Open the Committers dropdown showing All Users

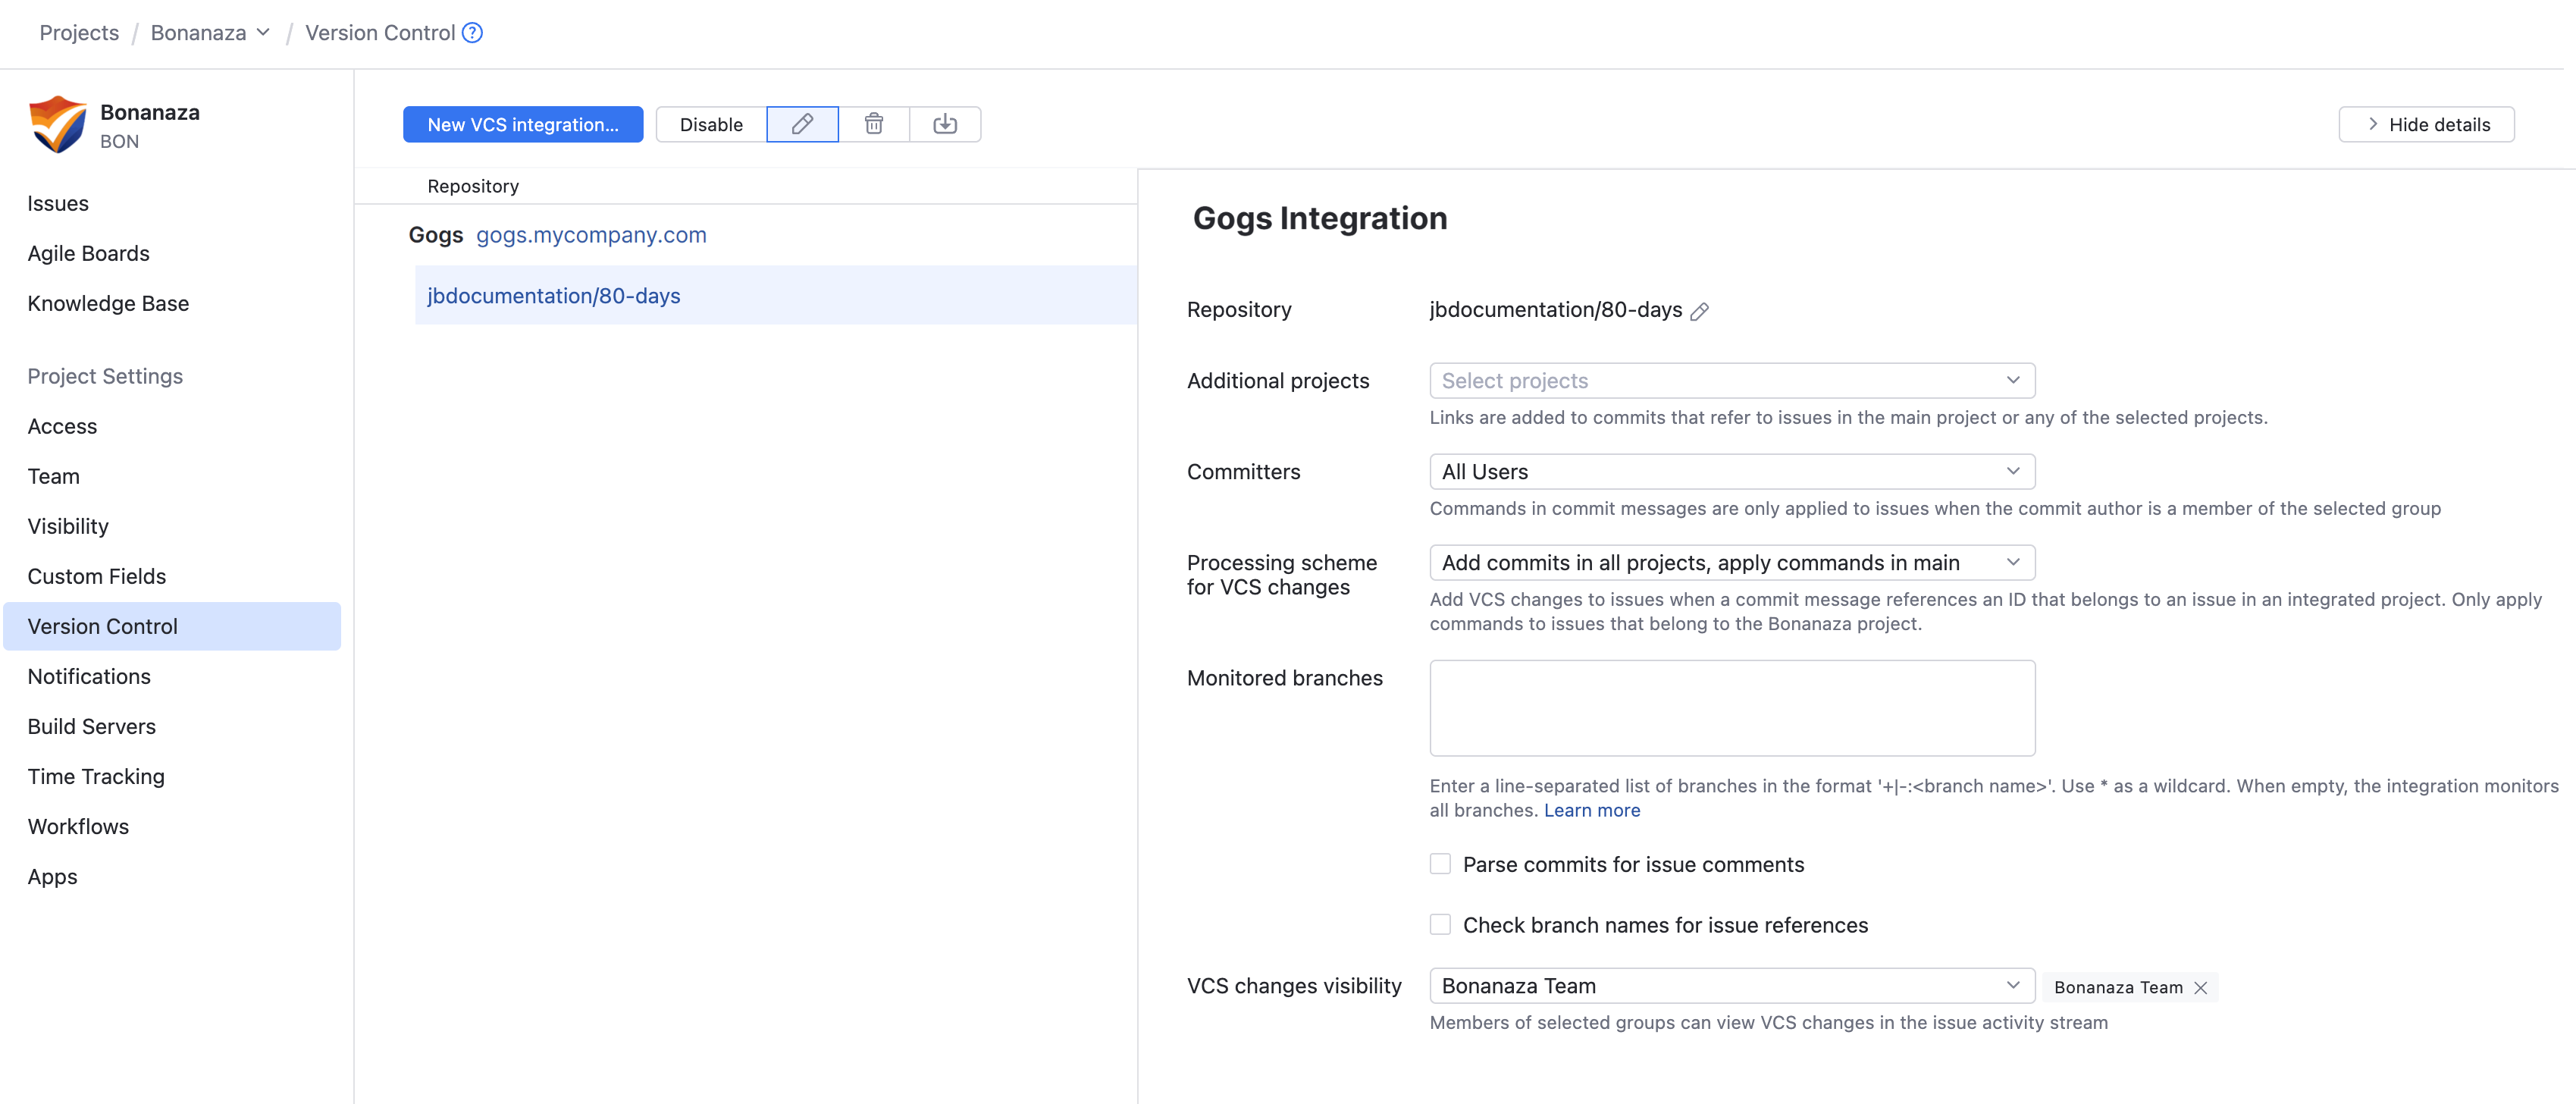tap(1731, 471)
